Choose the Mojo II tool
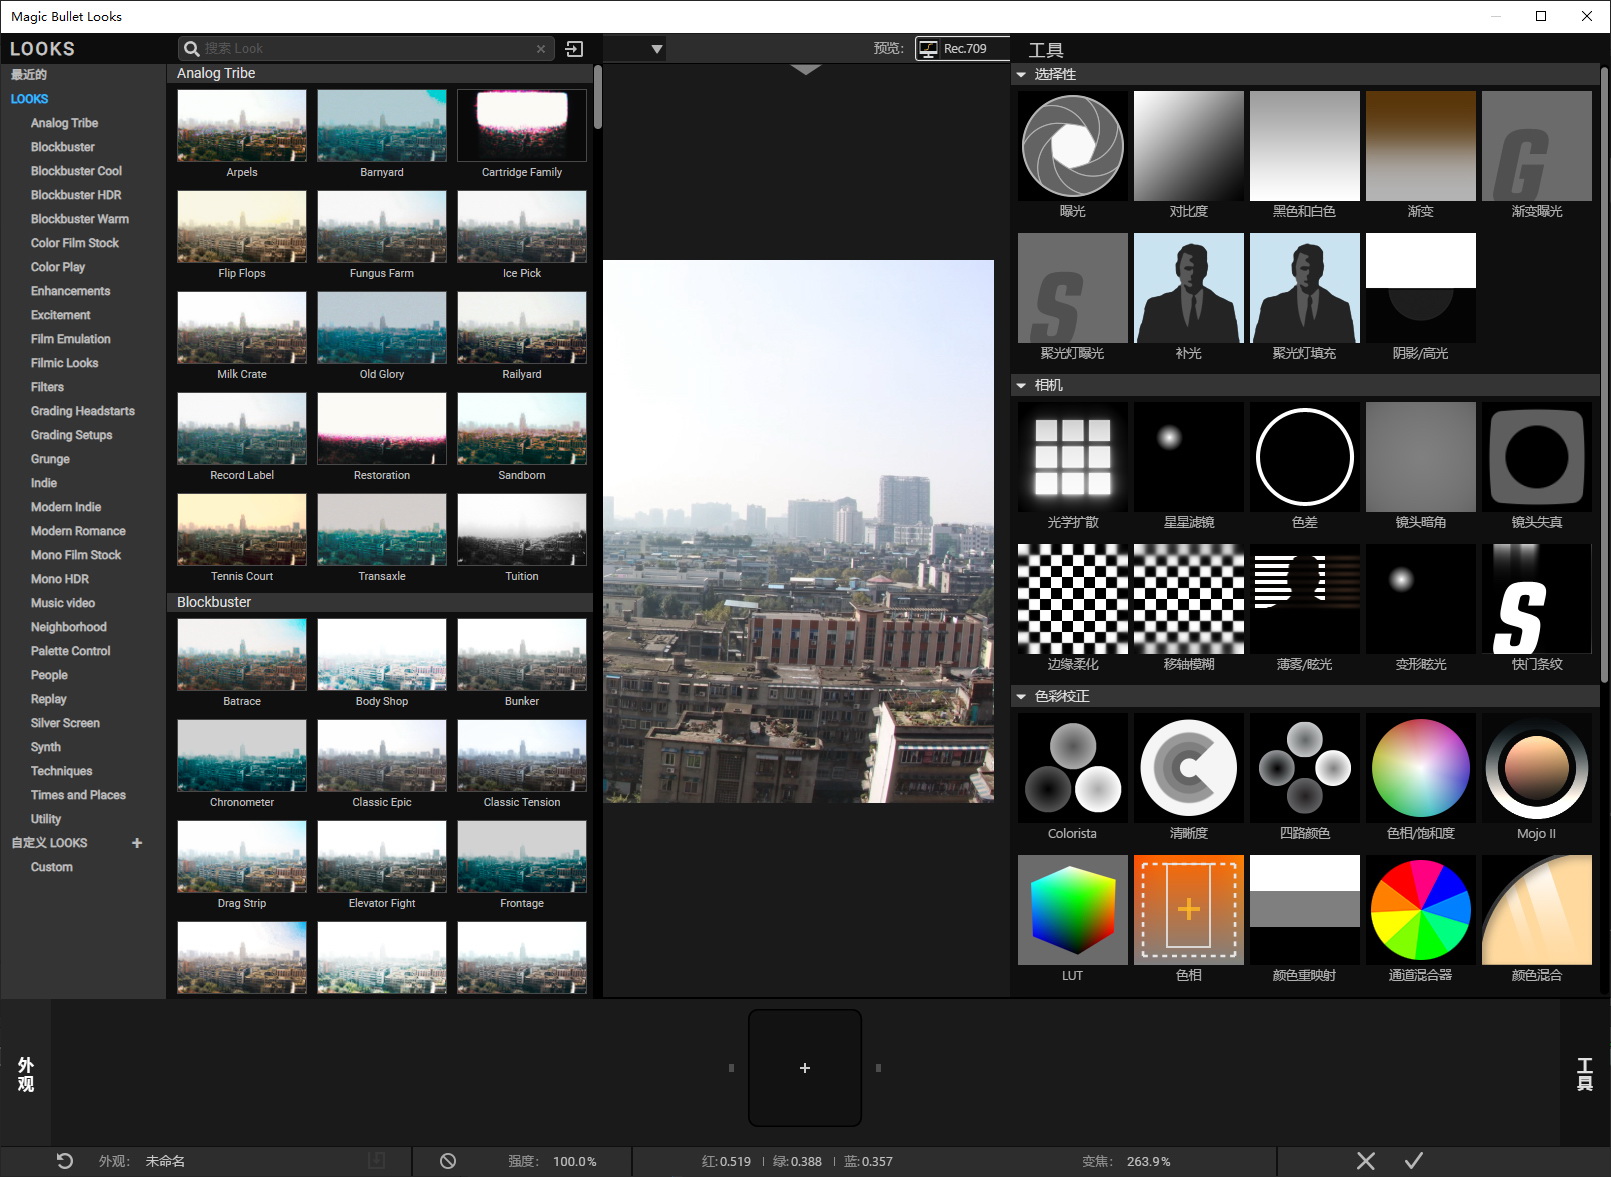Image resolution: width=1611 pixels, height=1177 pixels. 1536,768
